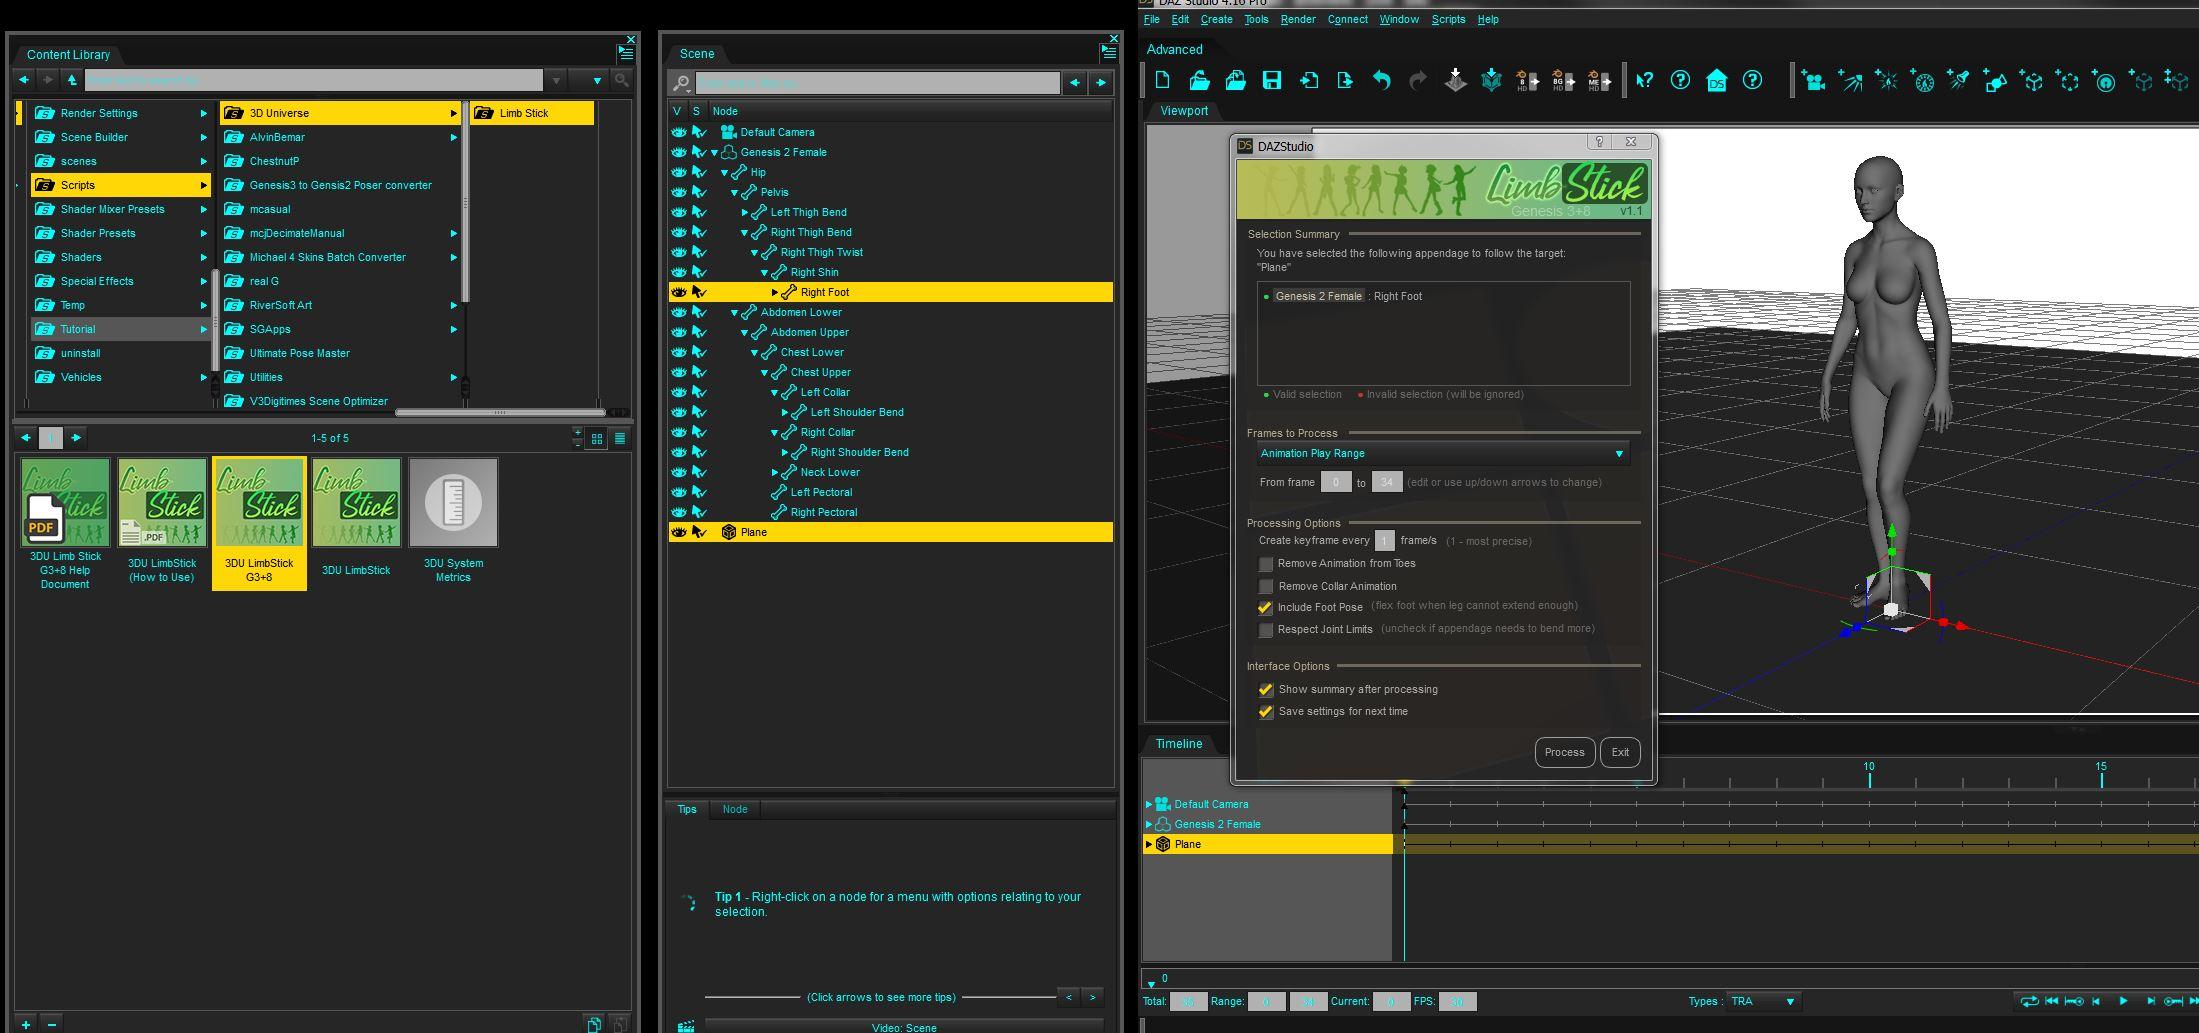Uncheck Save settings for next time
Screen dimensions: 2199x1033
pyautogui.click(x=1266, y=712)
